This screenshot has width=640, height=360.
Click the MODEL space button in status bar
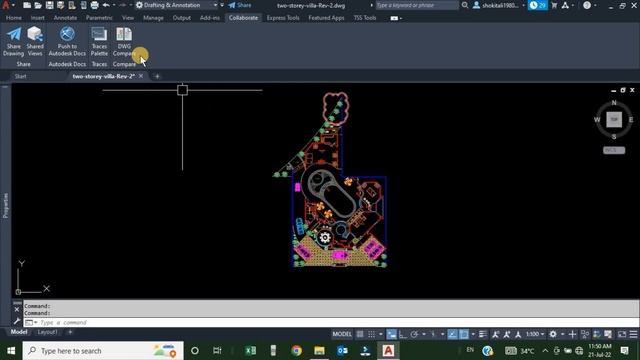[342, 334]
